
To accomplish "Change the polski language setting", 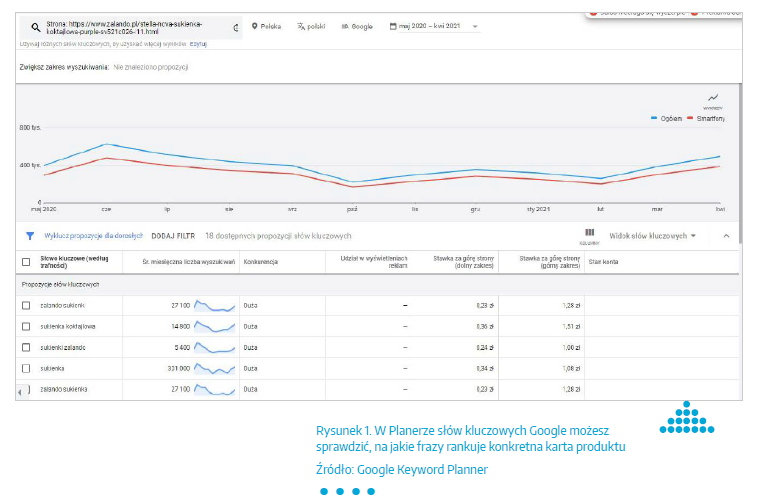I will pos(311,26).
